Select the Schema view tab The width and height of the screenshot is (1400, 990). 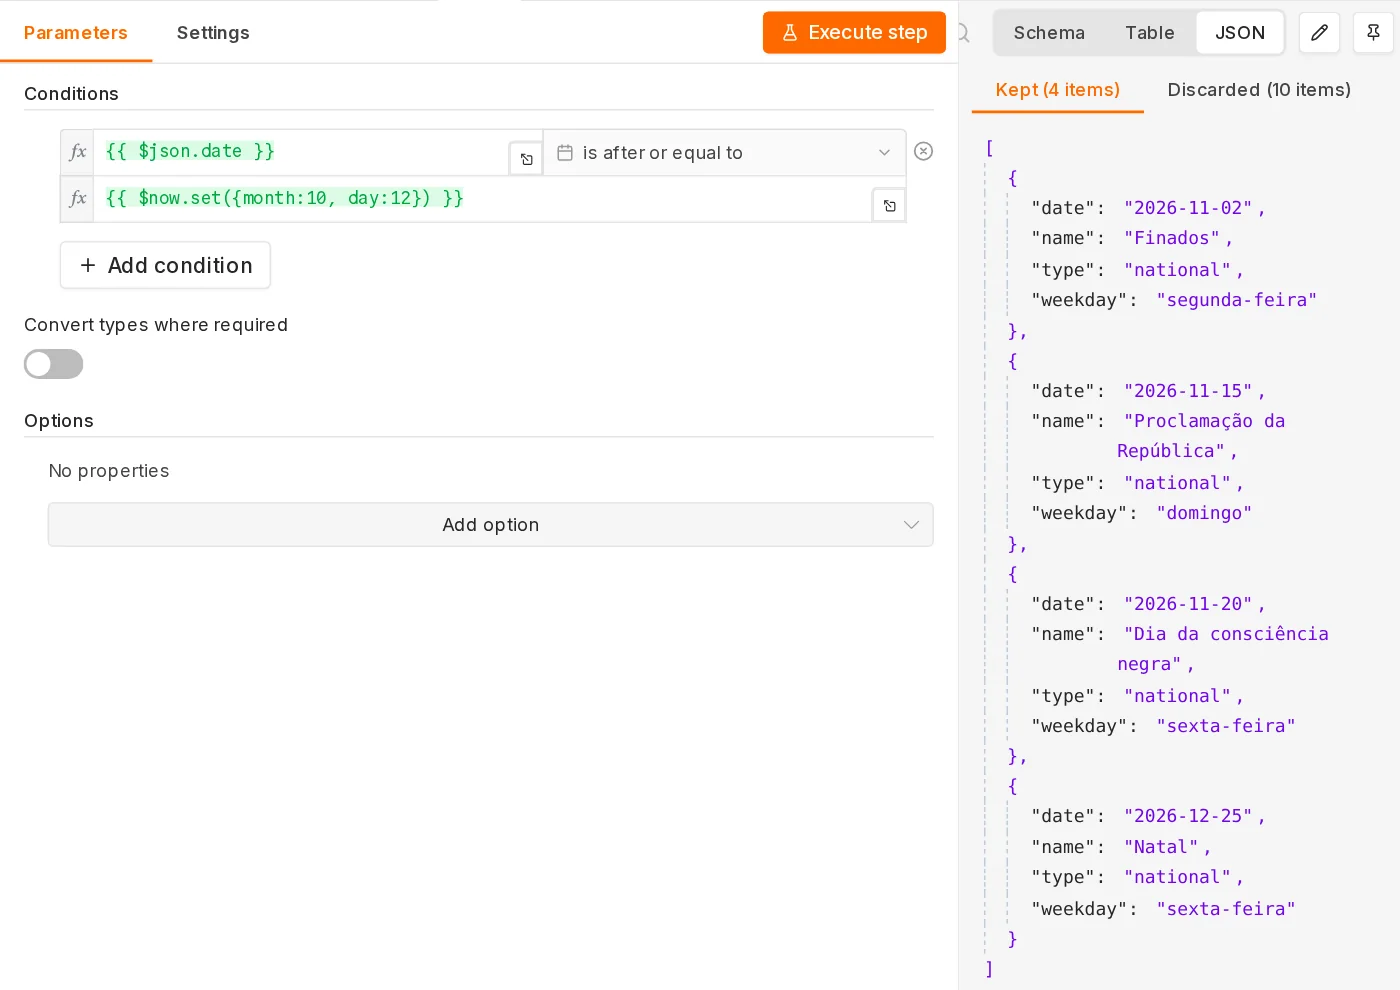(1049, 33)
